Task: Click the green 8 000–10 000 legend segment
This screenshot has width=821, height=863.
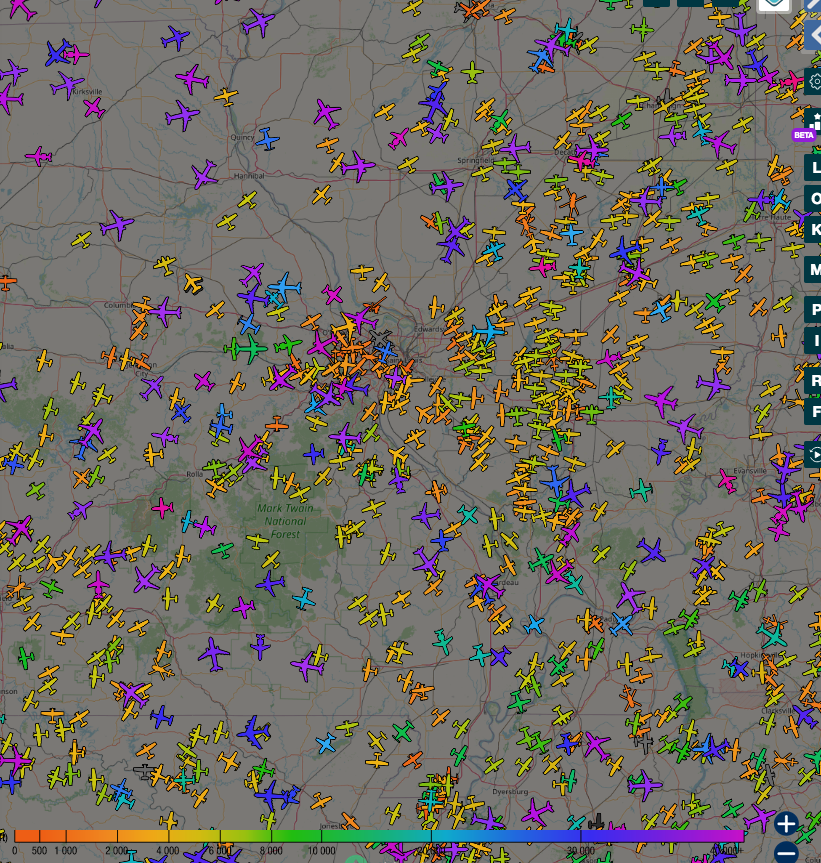Action: click(x=297, y=836)
